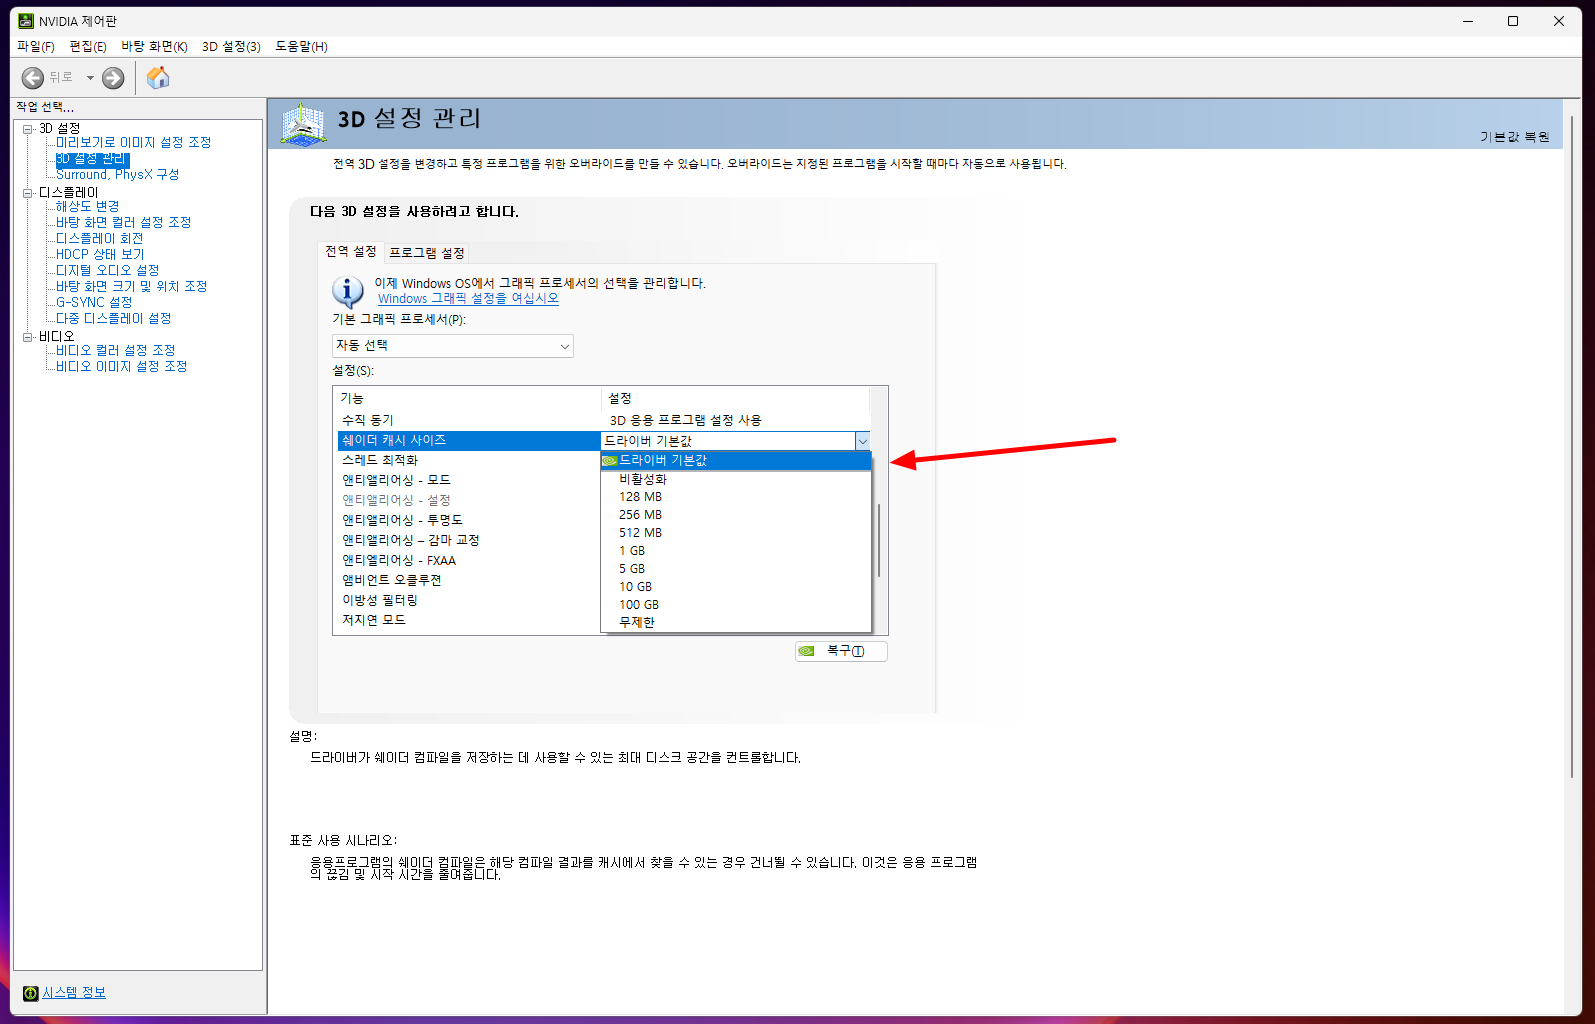
Task: Select 앤티앨리어싱 - FXAA row
Action: click(469, 560)
